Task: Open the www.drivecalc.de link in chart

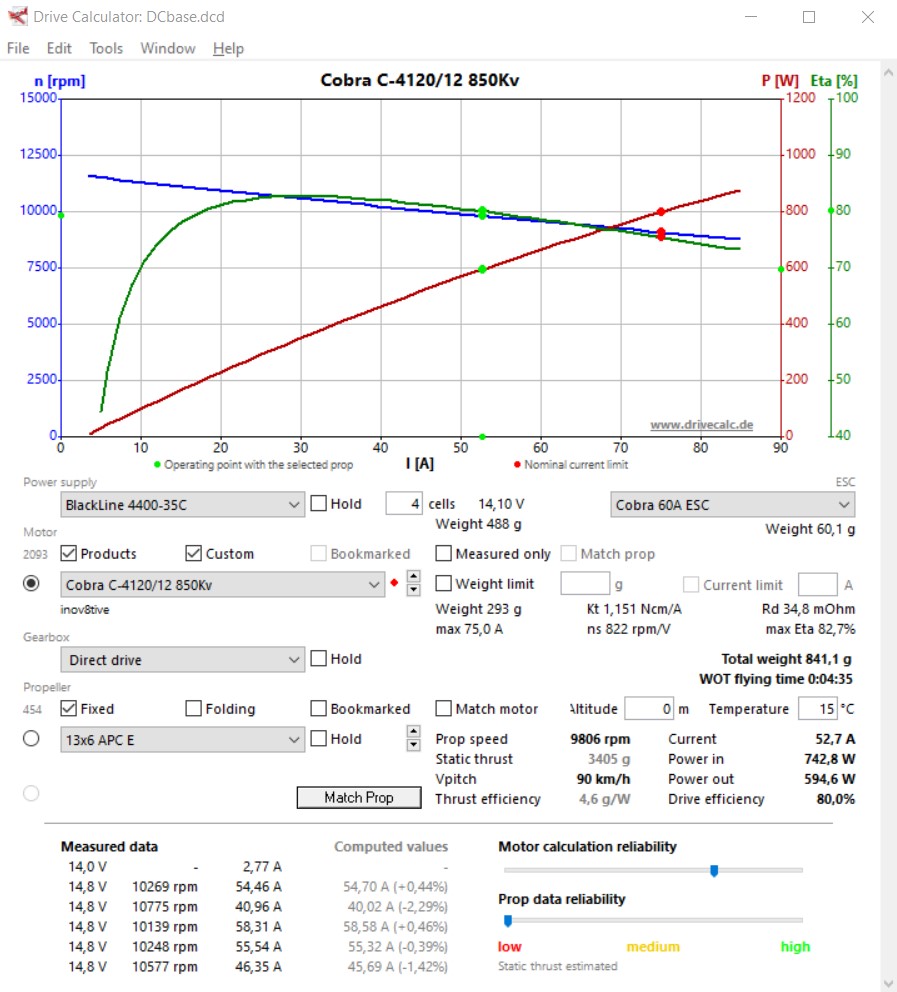Action: (701, 425)
